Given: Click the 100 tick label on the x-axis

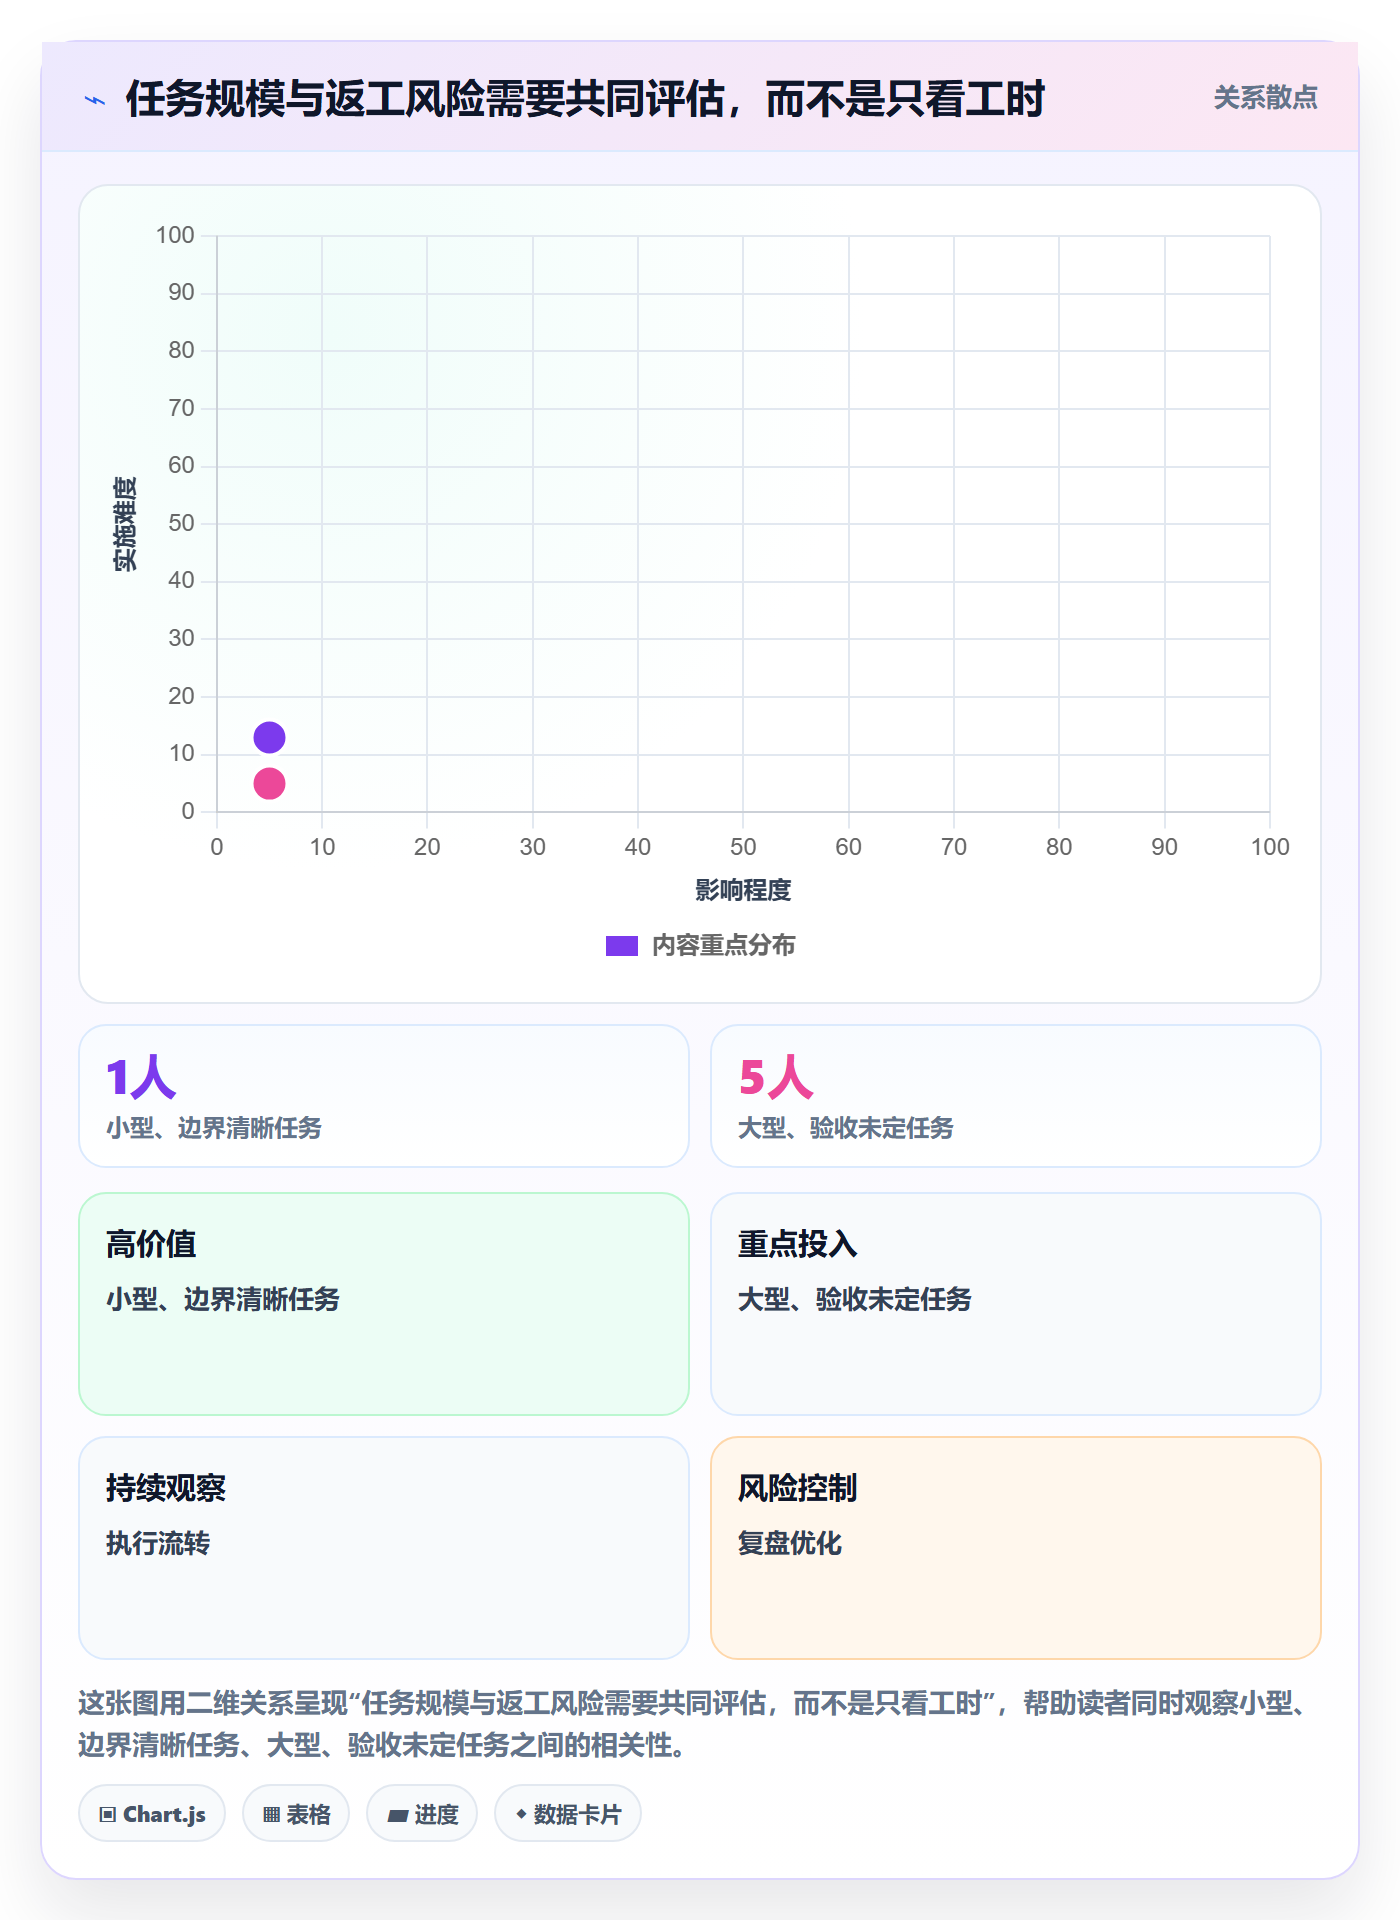Looking at the screenshot, I should [1270, 847].
